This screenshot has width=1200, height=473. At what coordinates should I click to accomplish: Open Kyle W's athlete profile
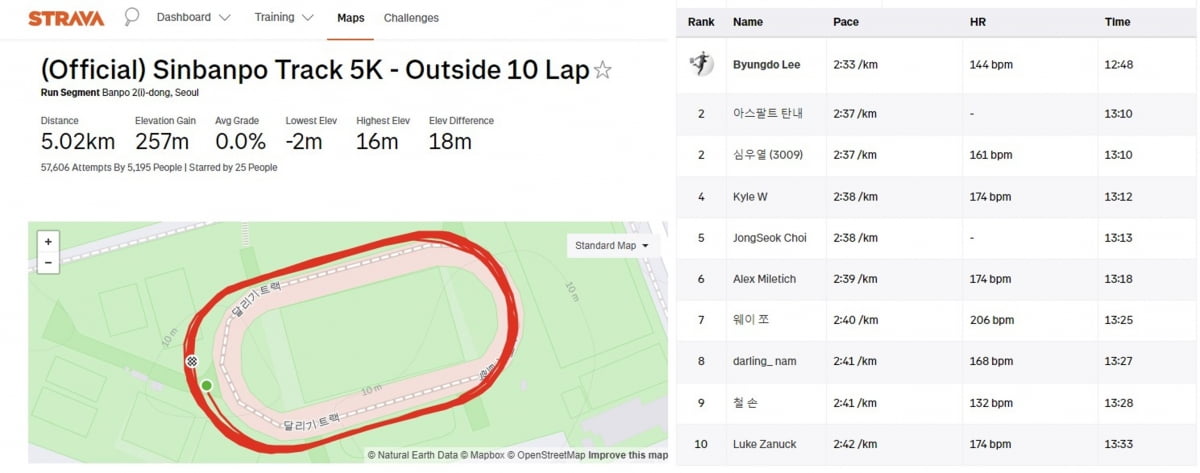tap(750, 197)
